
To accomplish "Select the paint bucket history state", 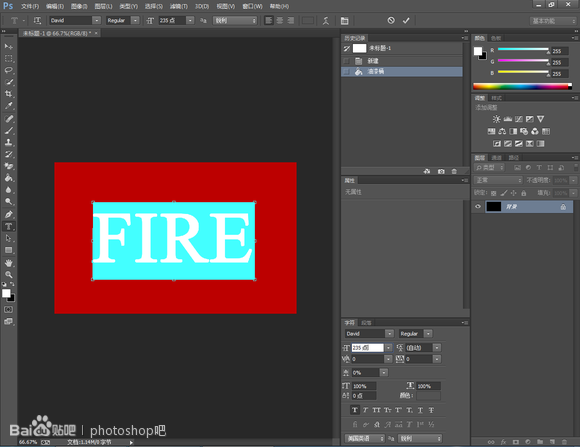I will coord(402,72).
